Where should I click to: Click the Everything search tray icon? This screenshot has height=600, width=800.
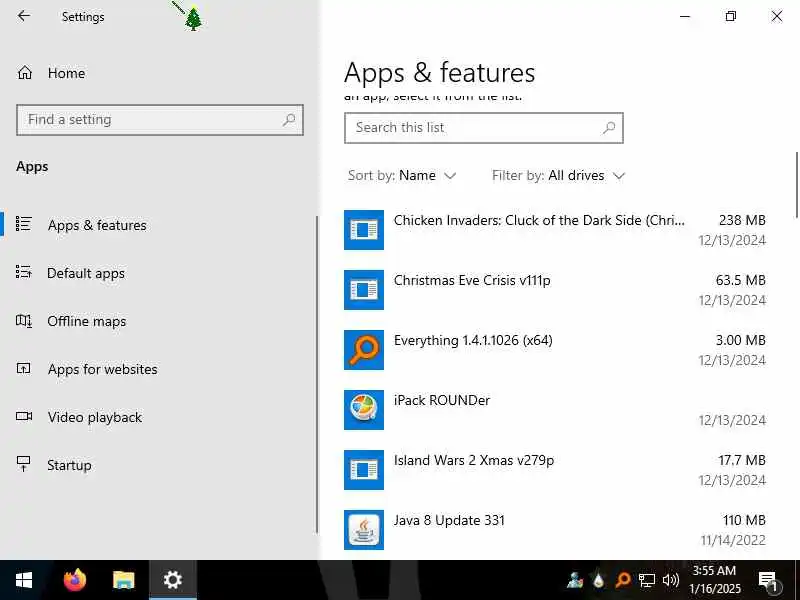pos(622,580)
